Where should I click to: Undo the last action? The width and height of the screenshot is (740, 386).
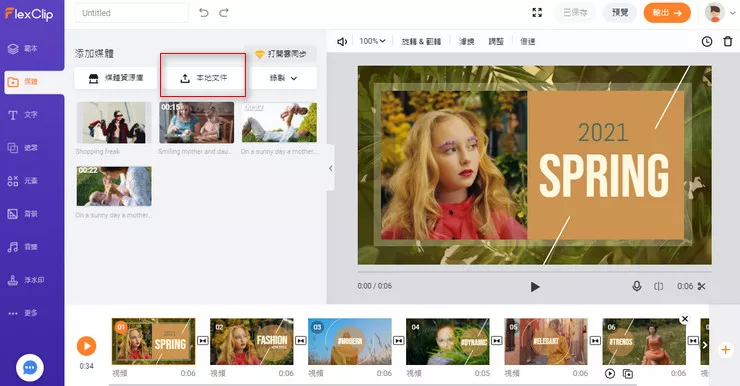click(203, 13)
